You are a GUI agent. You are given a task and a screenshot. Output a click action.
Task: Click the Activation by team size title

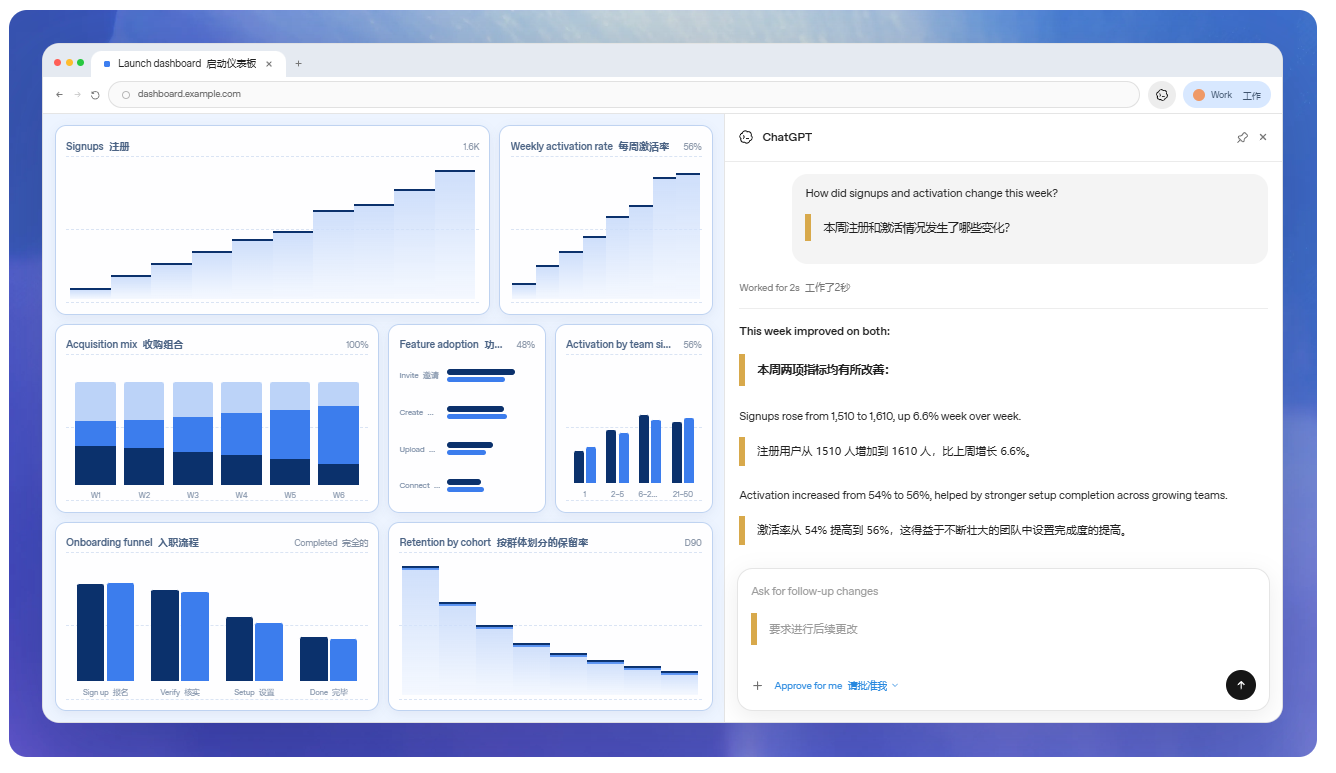[618, 345]
